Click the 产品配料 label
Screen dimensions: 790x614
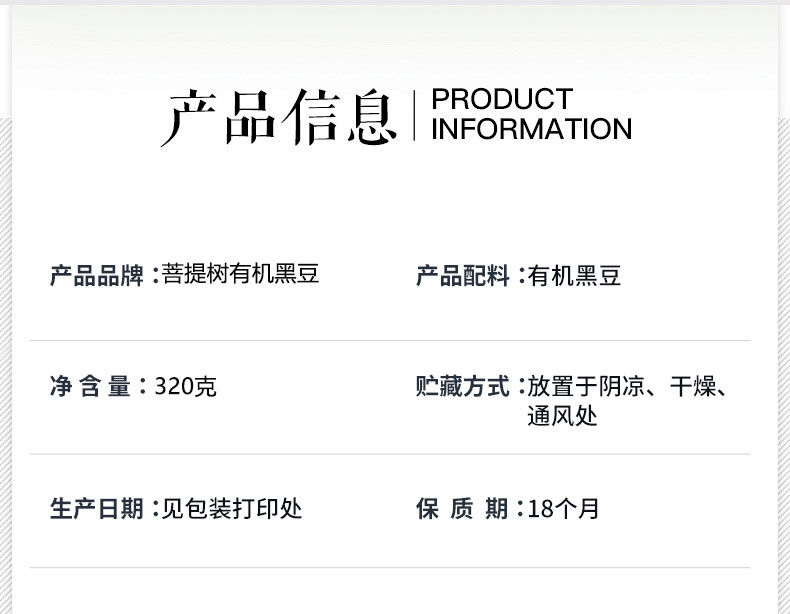463,276
